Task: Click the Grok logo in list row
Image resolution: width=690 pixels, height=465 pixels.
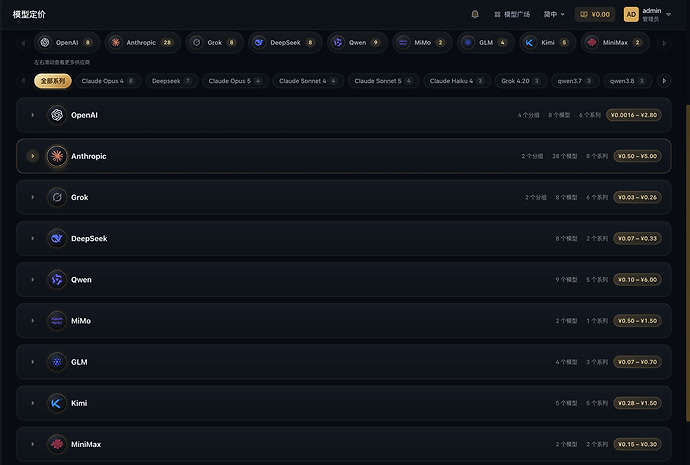Action: (x=57, y=198)
